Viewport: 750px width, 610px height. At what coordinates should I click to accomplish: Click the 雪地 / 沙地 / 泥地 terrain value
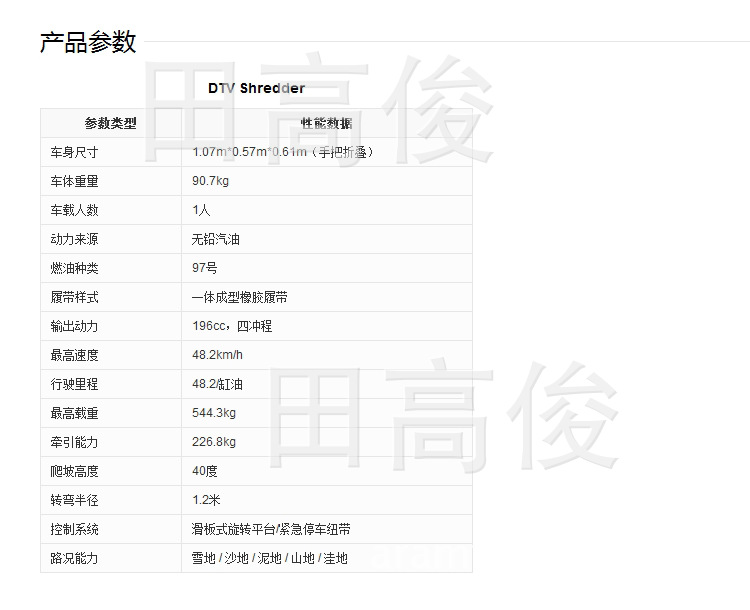point(269,558)
